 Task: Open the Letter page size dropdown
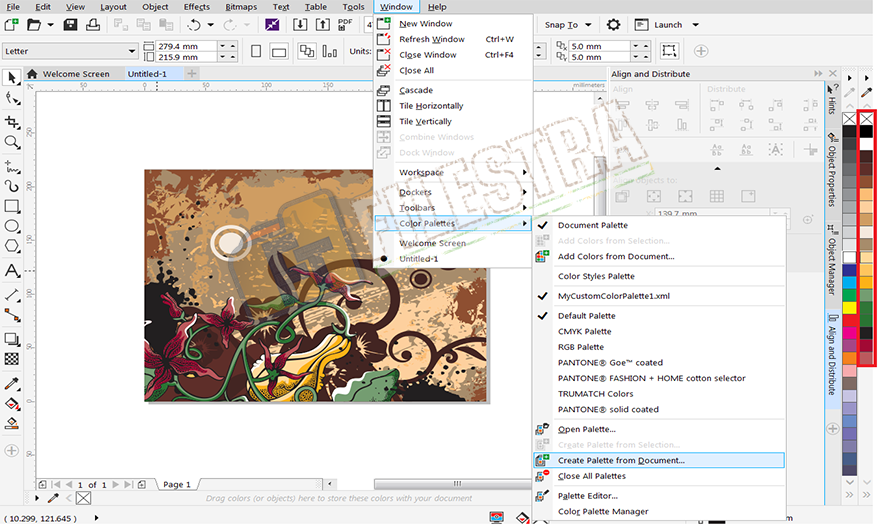click(132, 51)
